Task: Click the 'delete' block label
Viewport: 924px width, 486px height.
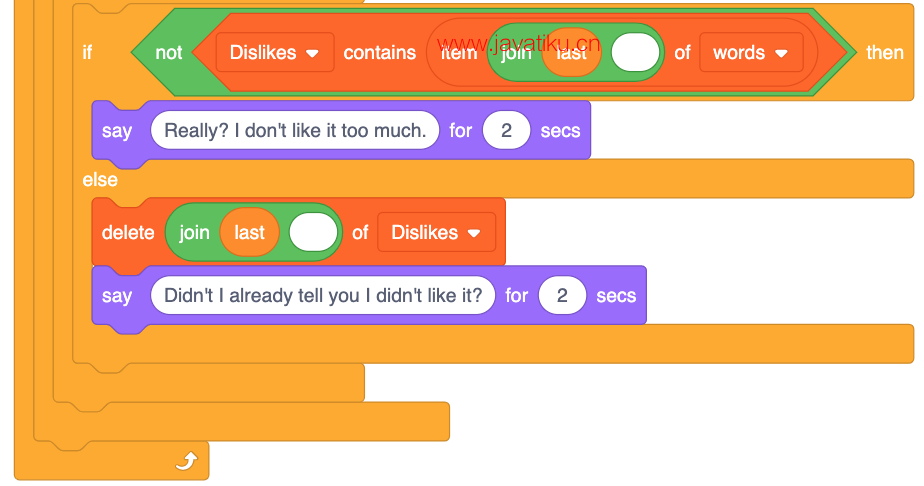Action: (x=128, y=233)
